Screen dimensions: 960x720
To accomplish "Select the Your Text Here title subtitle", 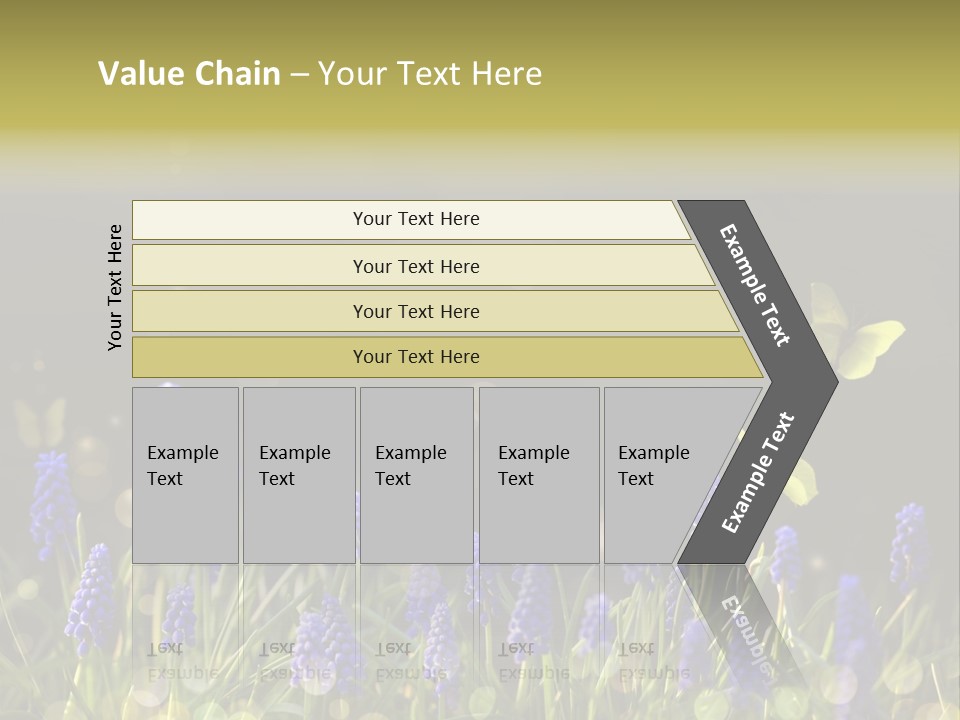I will pos(430,73).
